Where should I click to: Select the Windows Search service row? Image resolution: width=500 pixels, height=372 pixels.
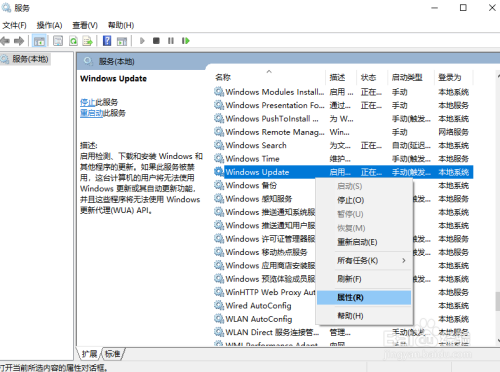click(343, 145)
